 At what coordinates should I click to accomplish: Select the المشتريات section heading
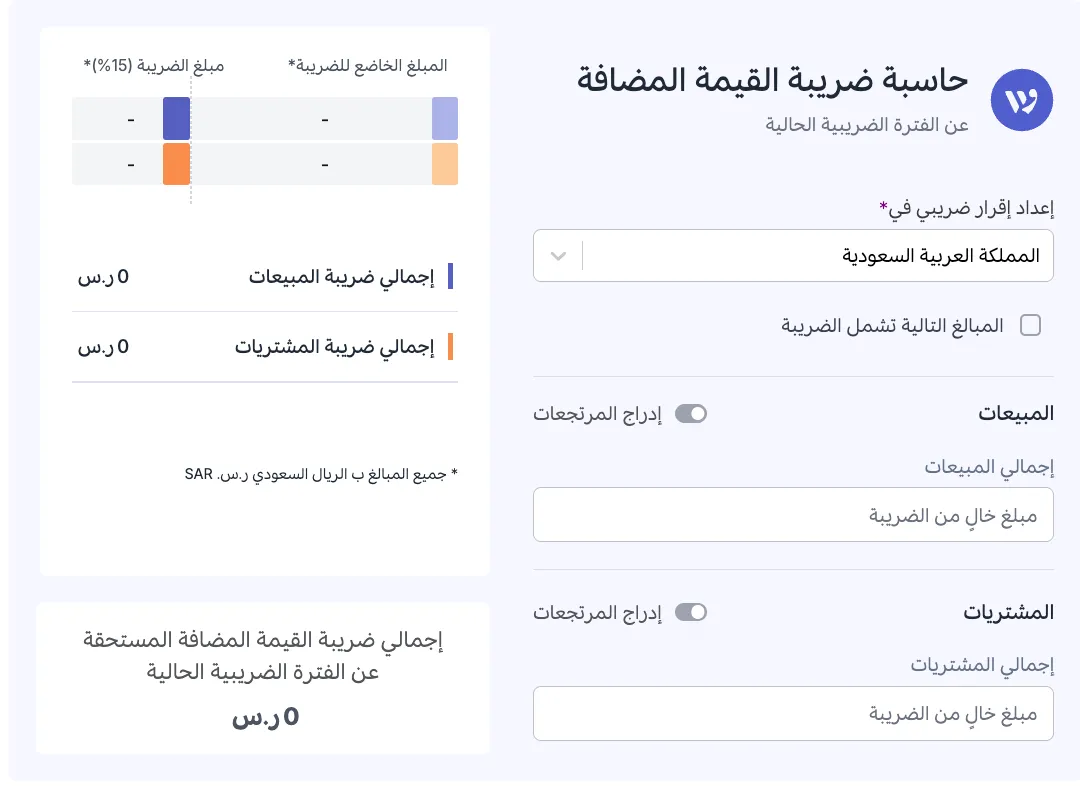click(1009, 612)
